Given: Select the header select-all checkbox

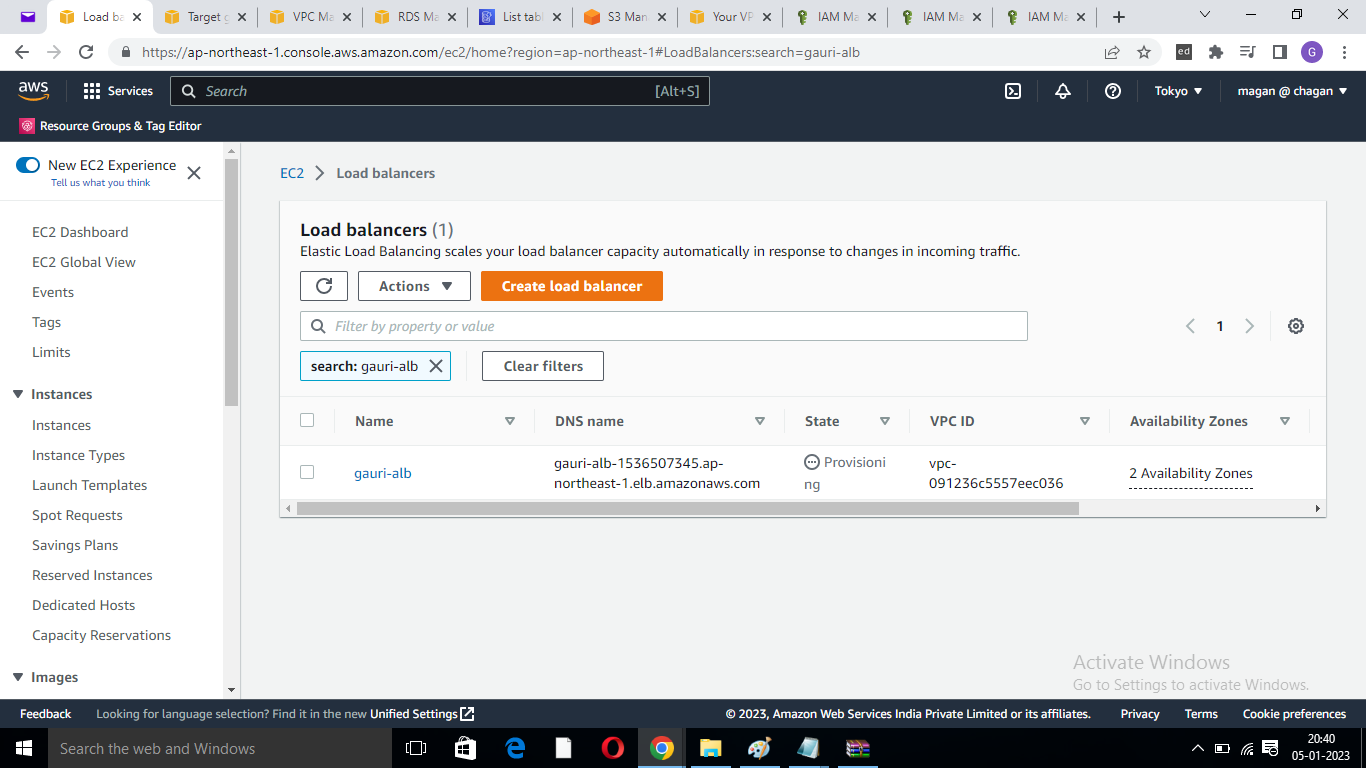Looking at the screenshot, I should 307,419.
